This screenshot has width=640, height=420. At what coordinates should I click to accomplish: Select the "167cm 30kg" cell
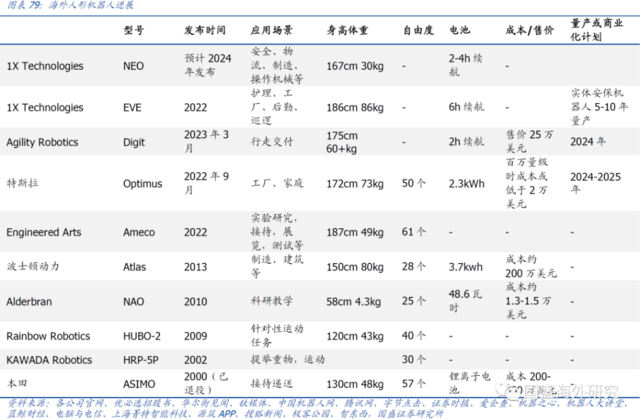click(355, 66)
